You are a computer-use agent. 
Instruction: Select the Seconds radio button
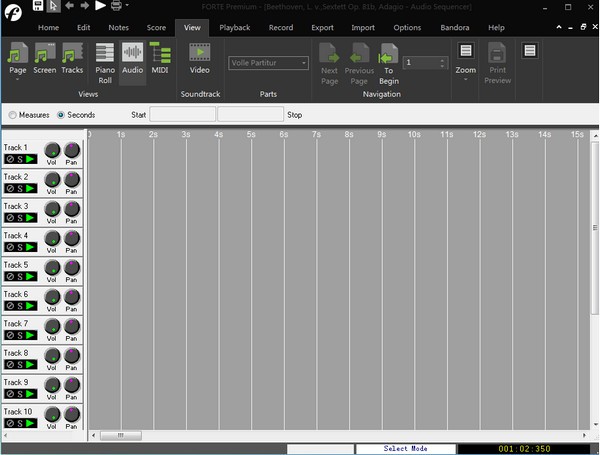(x=61, y=115)
